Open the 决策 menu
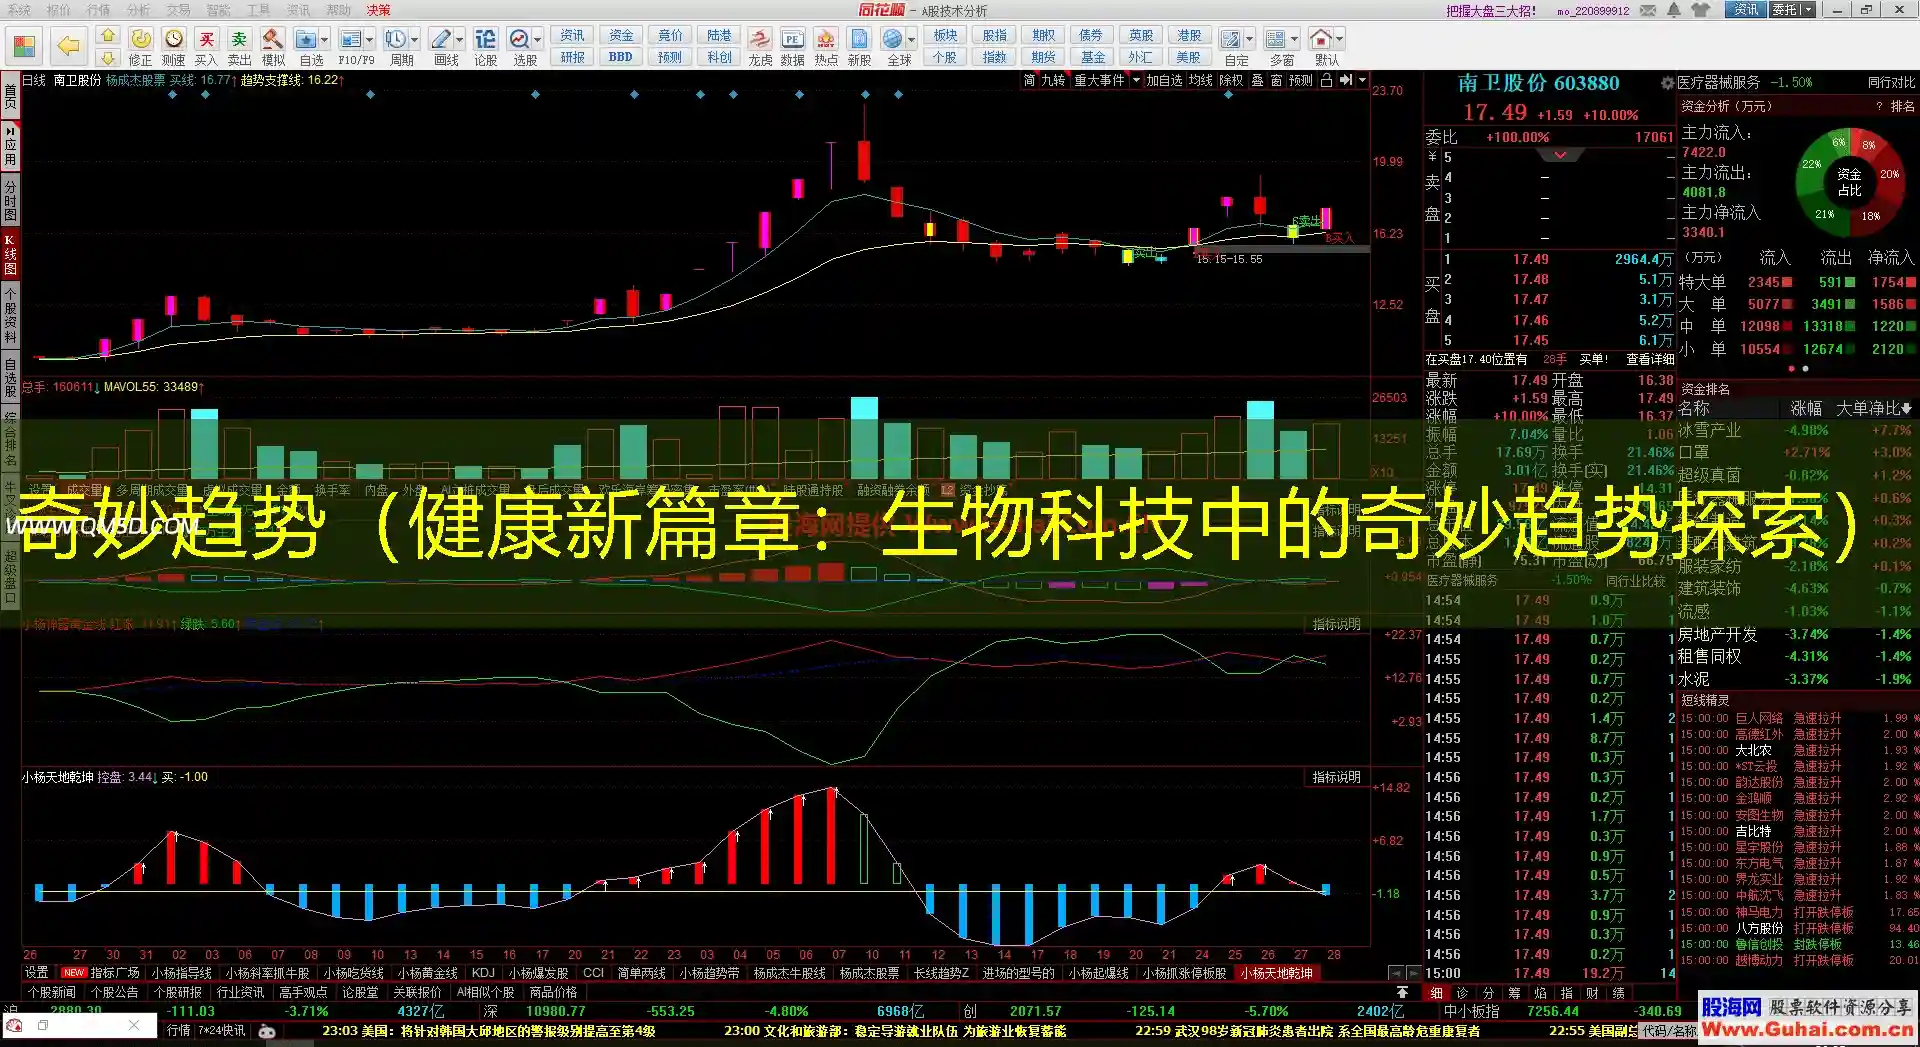This screenshot has height=1047, width=1920. click(378, 10)
